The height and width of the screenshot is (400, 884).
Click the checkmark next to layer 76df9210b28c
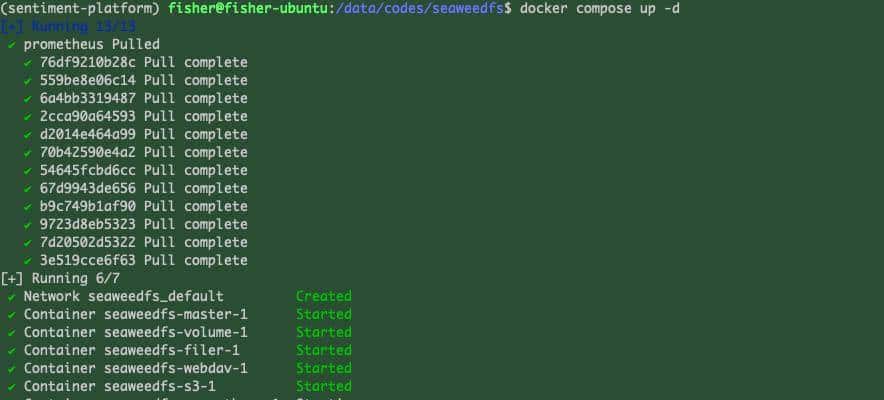pos(29,63)
